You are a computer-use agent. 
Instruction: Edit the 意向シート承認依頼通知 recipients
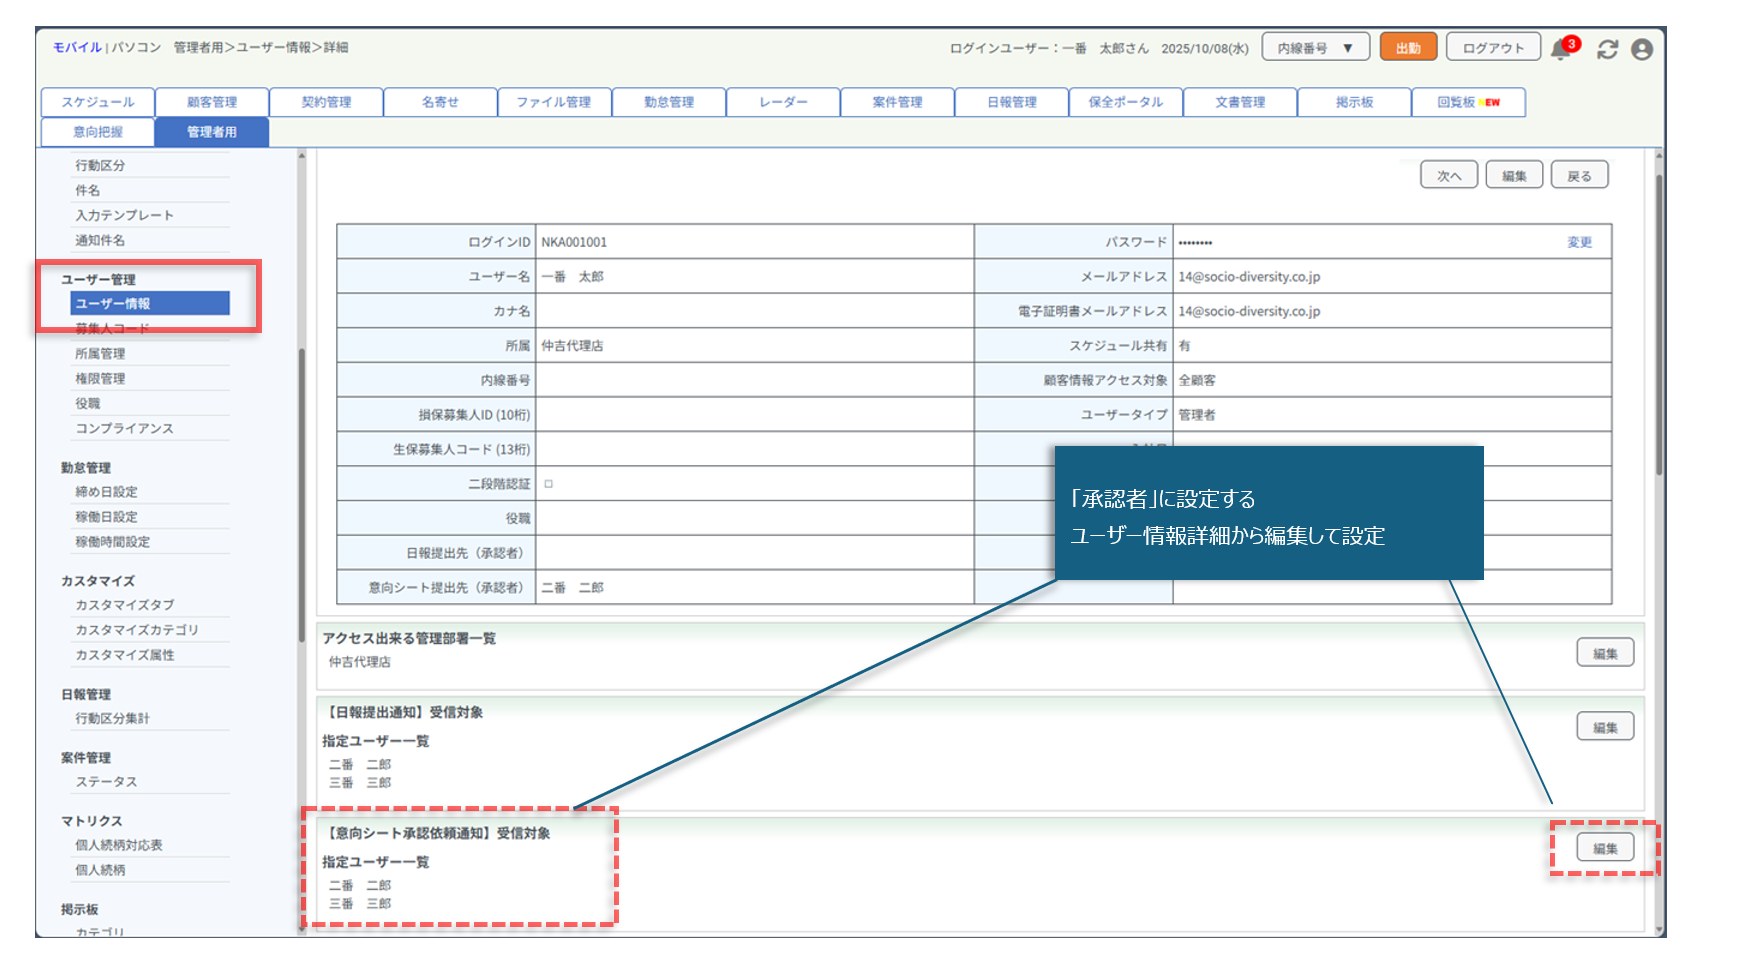coord(1605,848)
